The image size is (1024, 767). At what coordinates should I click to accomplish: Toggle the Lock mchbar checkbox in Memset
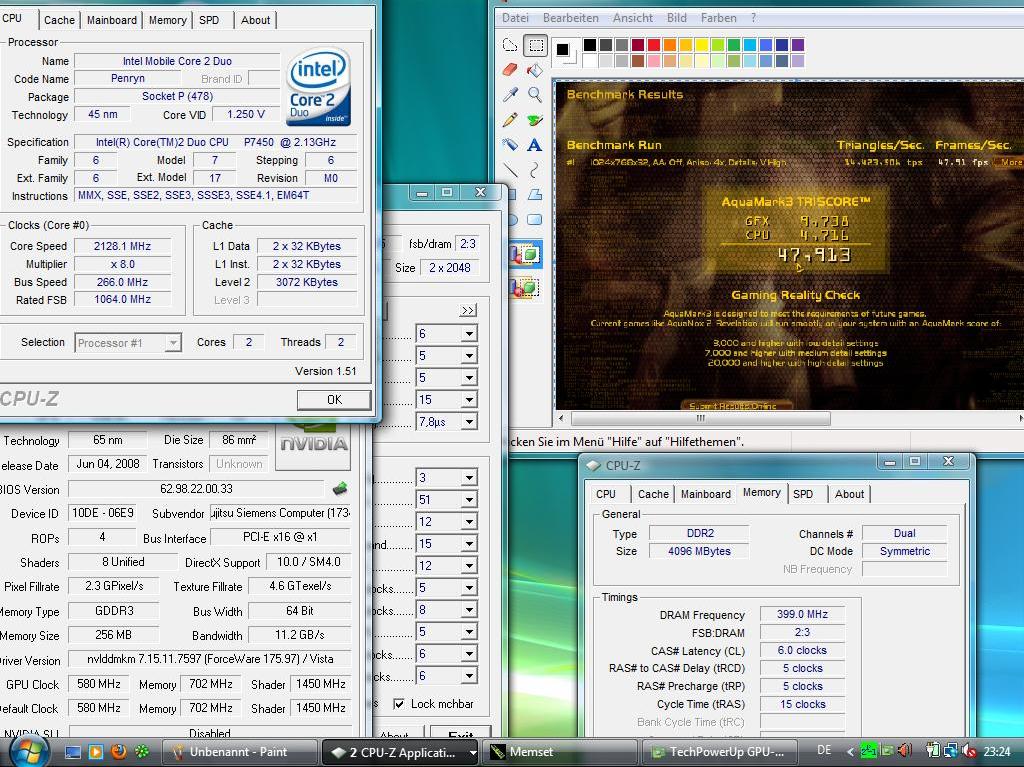coord(399,704)
